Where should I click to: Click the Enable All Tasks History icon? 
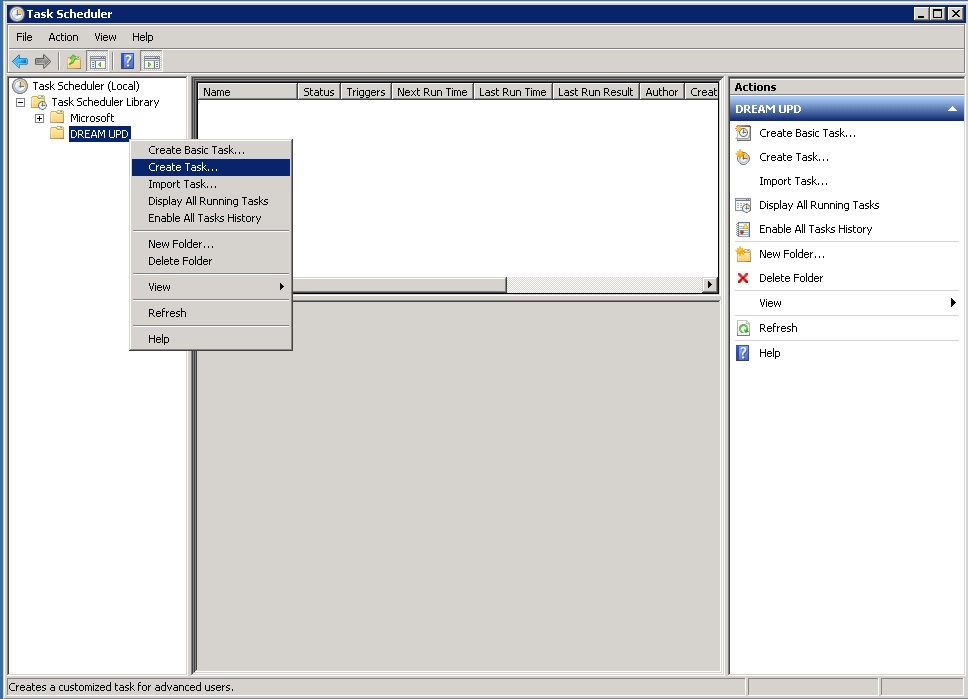click(743, 229)
